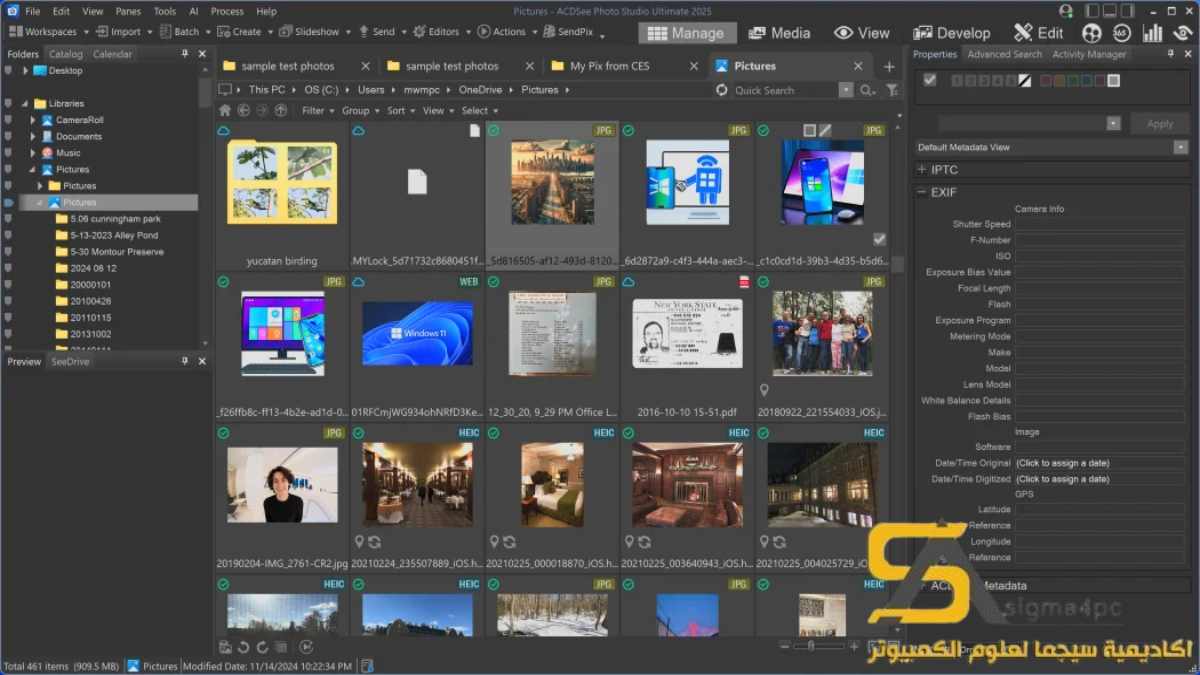
Task: Select the yucatan birding folder thumbnail
Action: 282,181
